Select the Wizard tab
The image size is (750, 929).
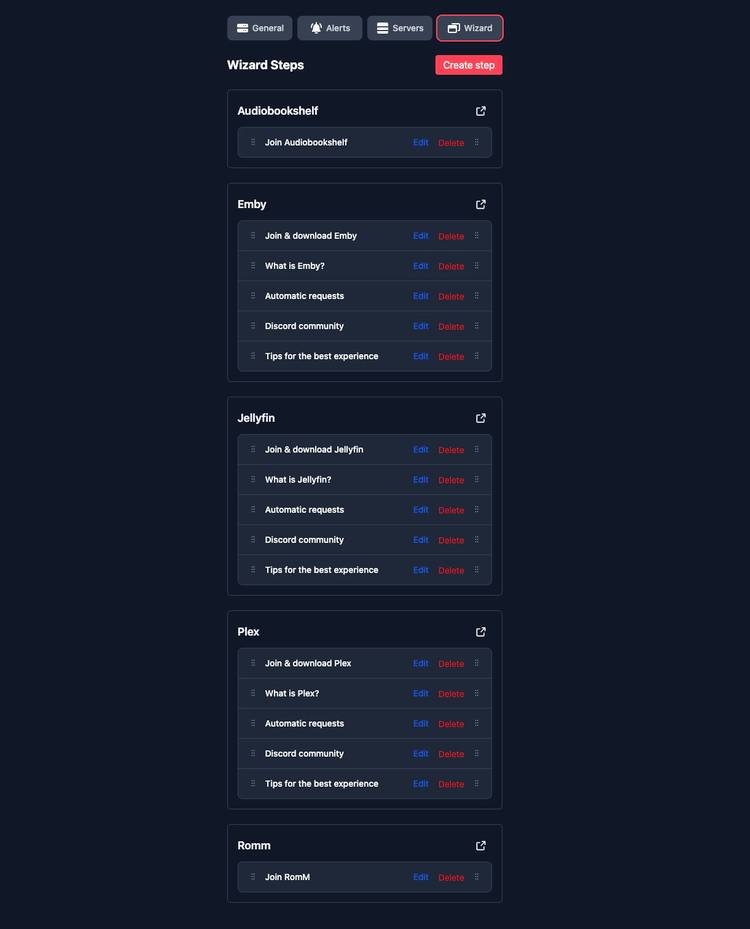[469, 28]
